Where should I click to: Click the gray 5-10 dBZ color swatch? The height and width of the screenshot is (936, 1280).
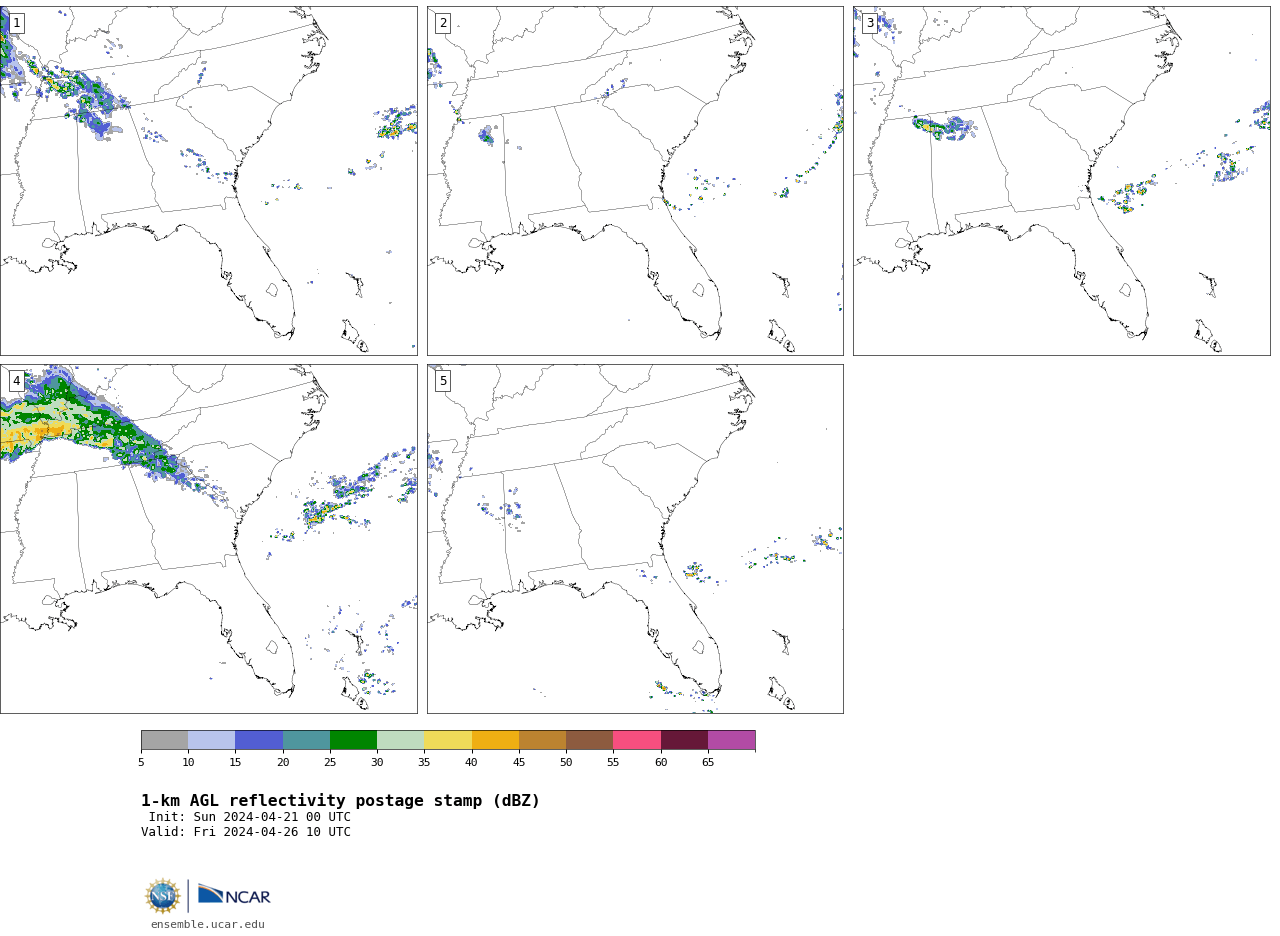(x=164, y=740)
